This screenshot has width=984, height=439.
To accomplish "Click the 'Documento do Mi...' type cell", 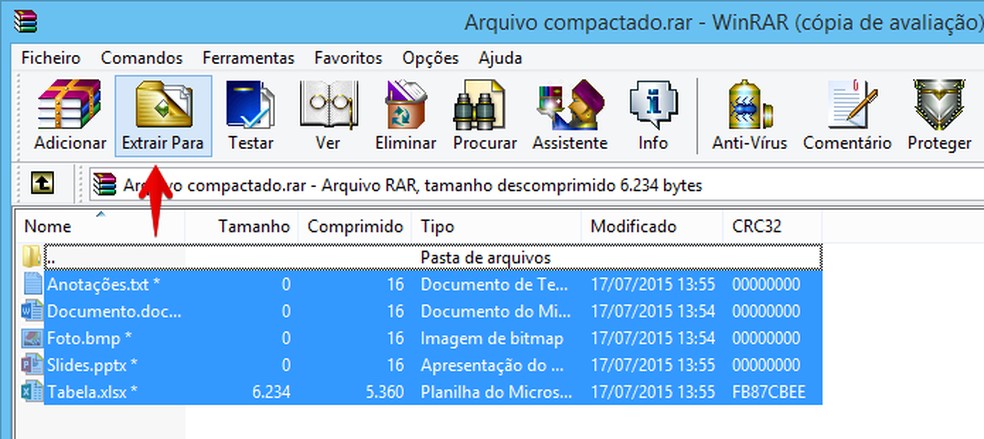I will point(495,312).
